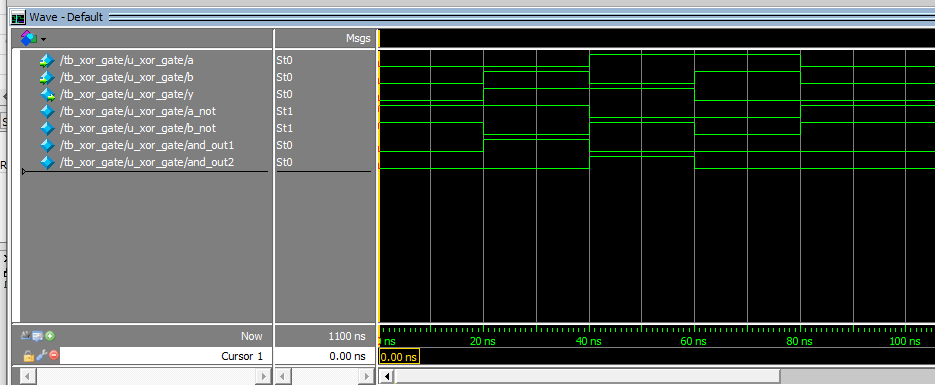Click the Edit grid and timeline icon
Screen dimensions: 935x385
pyautogui.click(x=39, y=336)
